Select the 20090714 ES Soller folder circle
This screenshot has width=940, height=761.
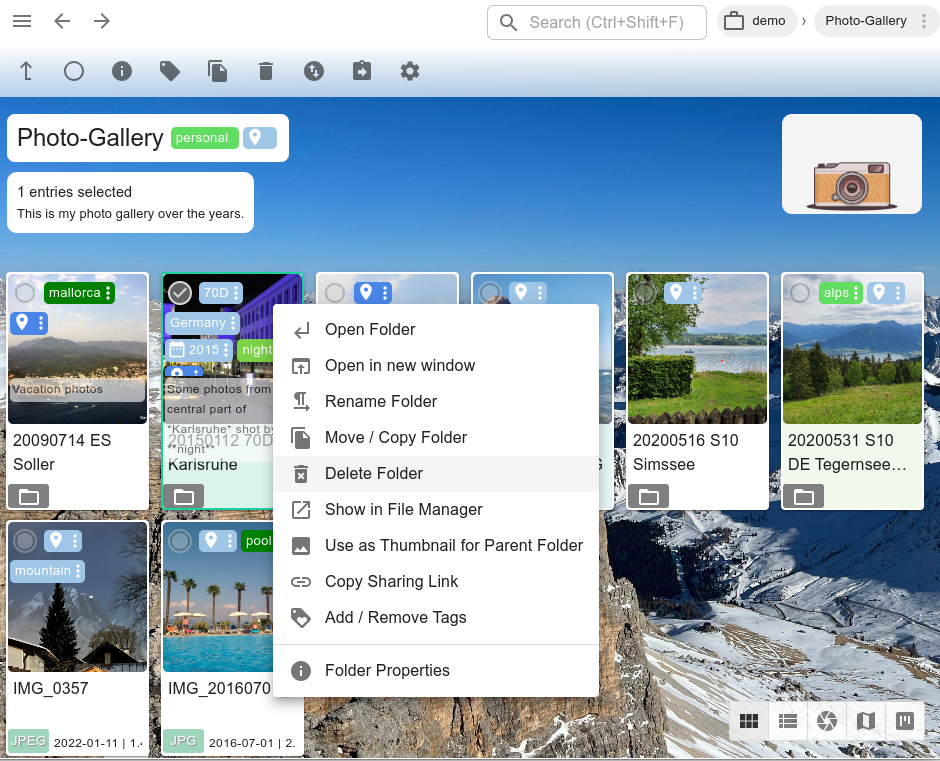(25, 293)
